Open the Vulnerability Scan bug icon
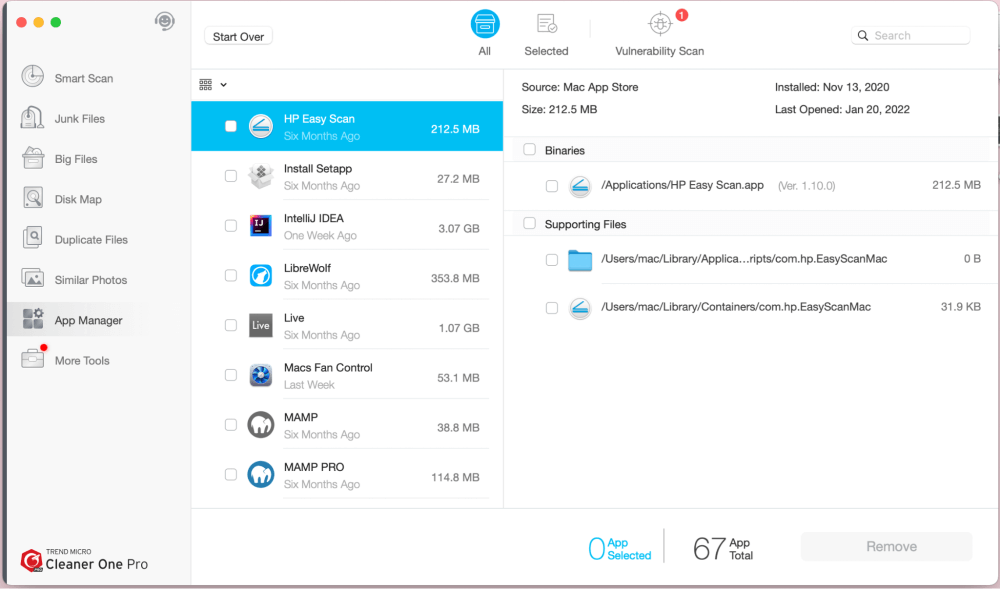 click(660, 24)
